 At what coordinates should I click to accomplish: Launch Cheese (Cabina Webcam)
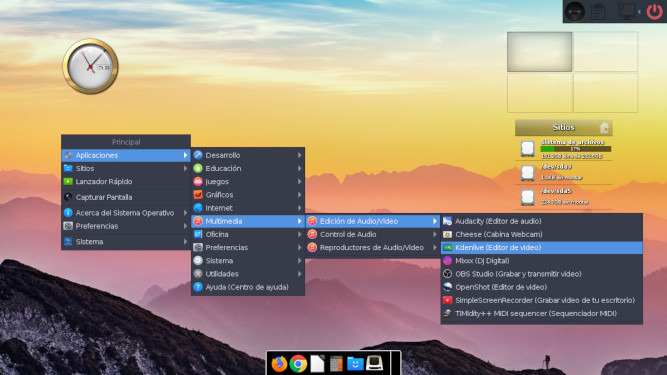tap(542, 234)
